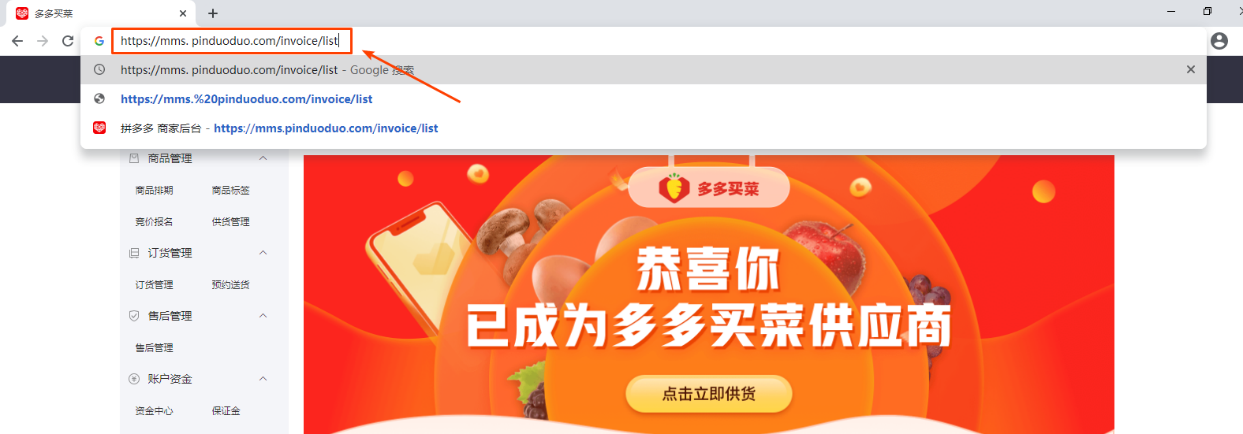Open 供货管理 in the sidebar
Image resolution: width=1243 pixels, height=434 pixels.
[x=231, y=222]
